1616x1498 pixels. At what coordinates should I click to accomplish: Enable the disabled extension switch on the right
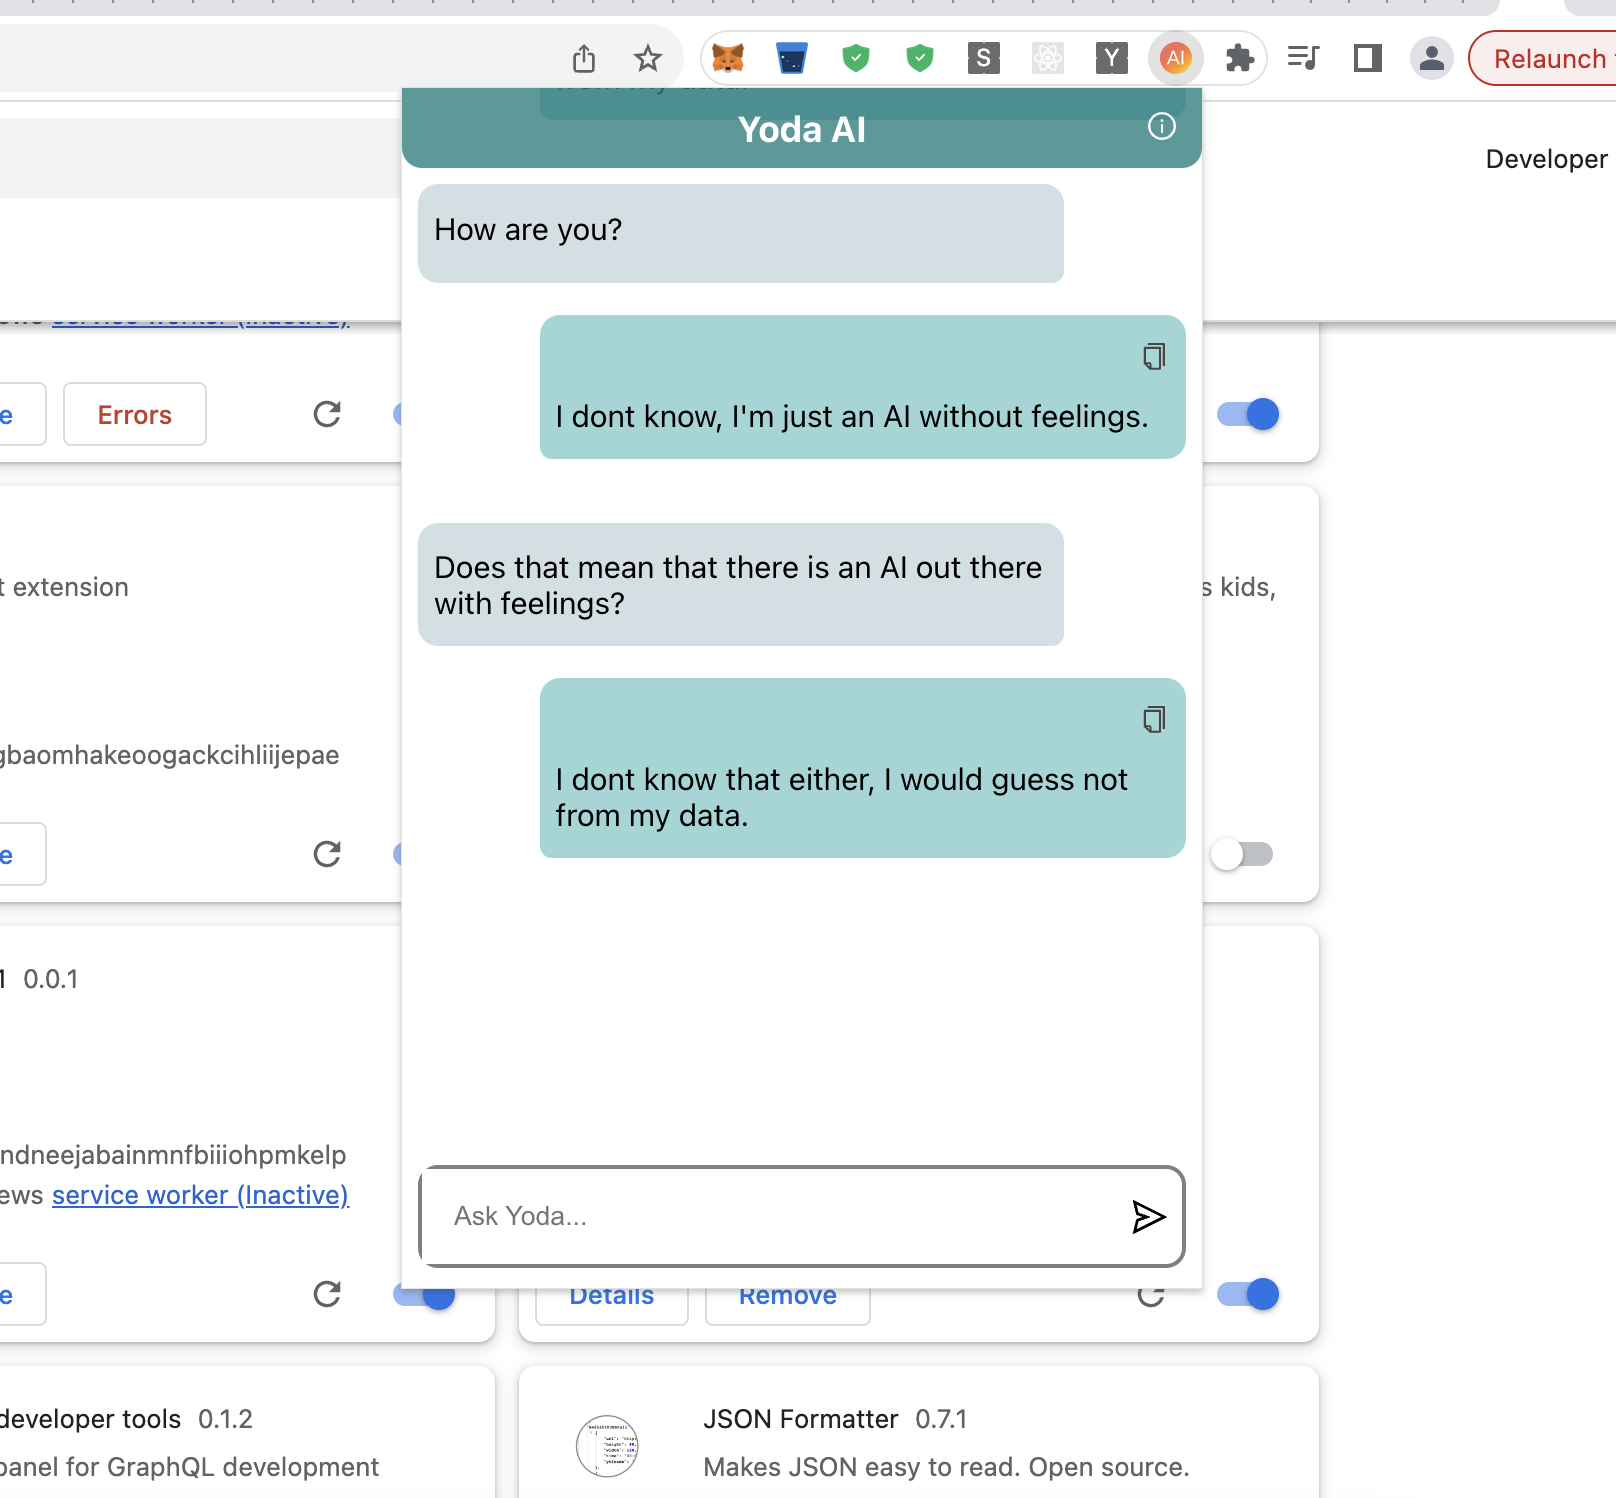point(1241,854)
